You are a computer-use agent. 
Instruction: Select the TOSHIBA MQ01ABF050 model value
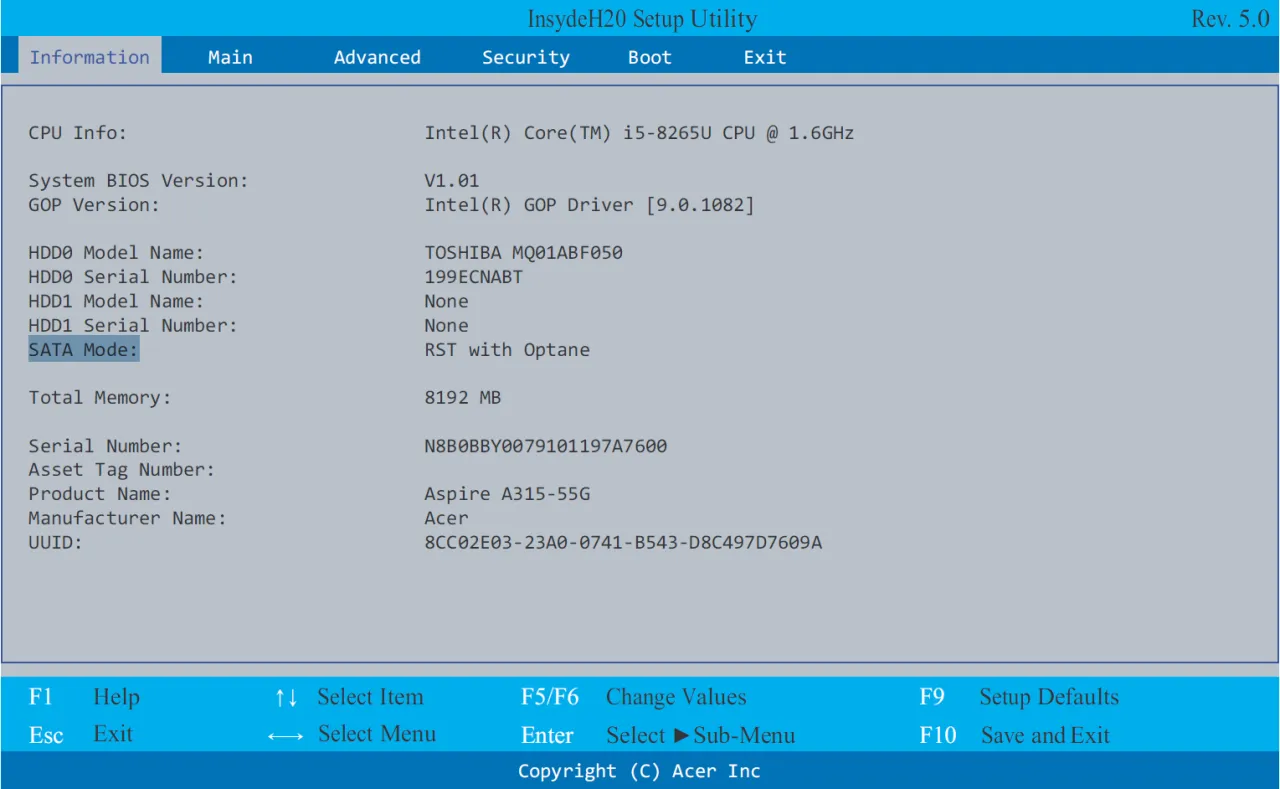click(x=524, y=253)
